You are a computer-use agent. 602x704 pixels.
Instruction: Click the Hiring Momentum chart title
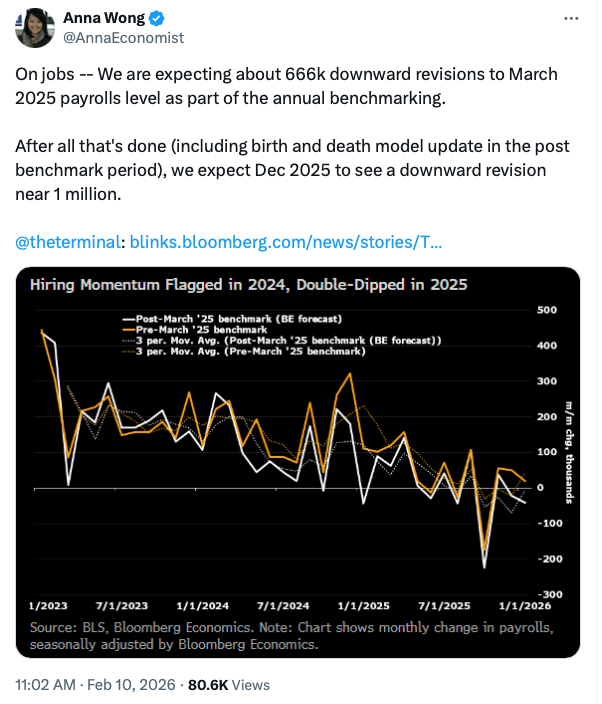pyautogui.click(x=249, y=284)
